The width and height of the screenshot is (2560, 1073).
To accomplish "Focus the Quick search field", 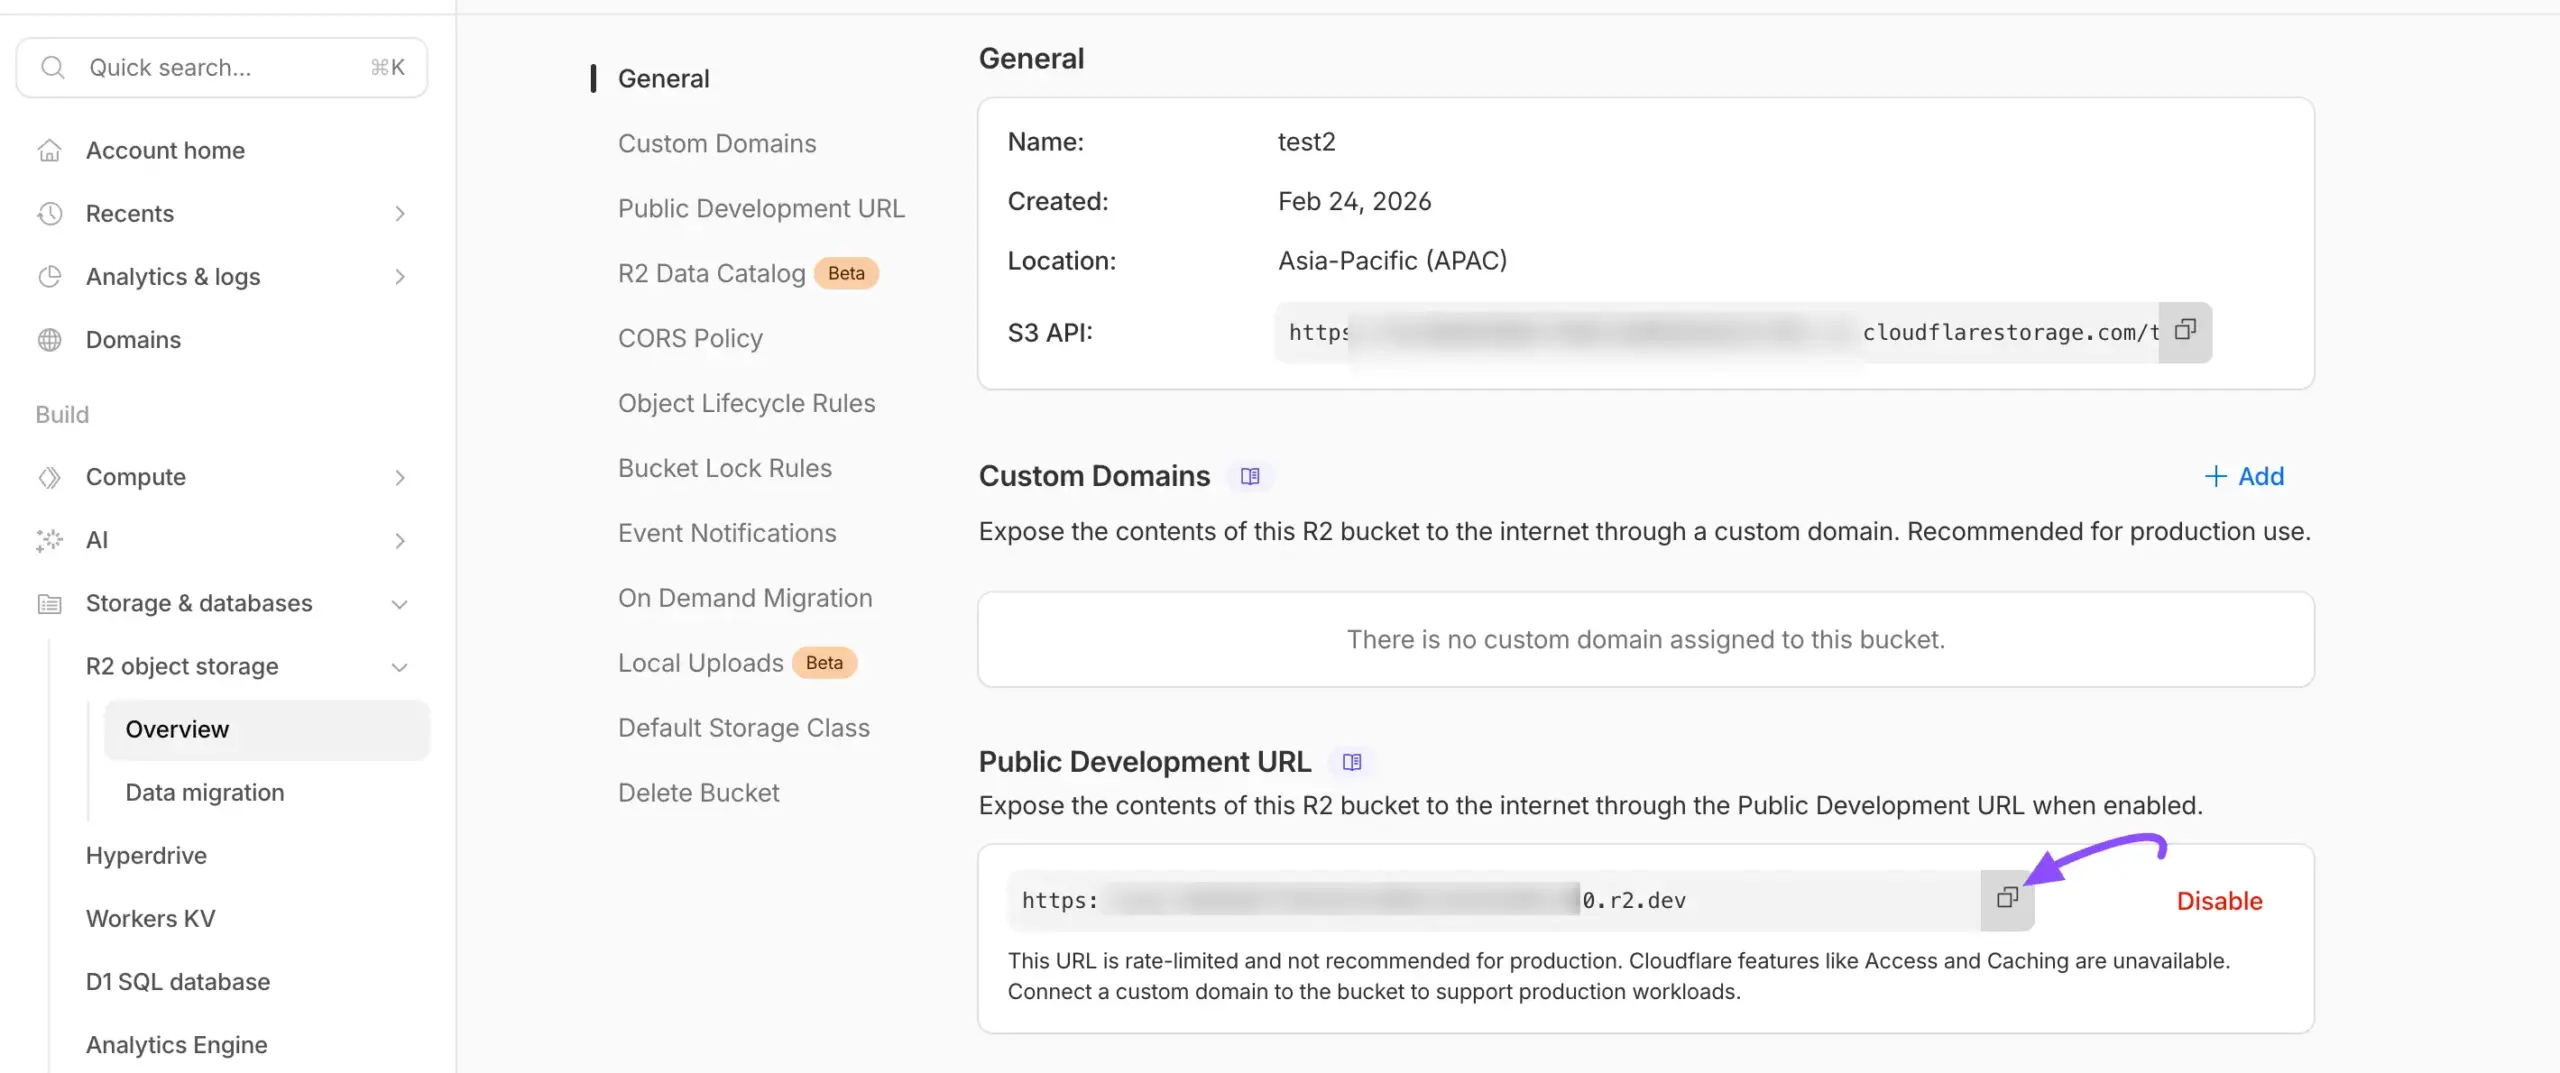I will click(220, 67).
